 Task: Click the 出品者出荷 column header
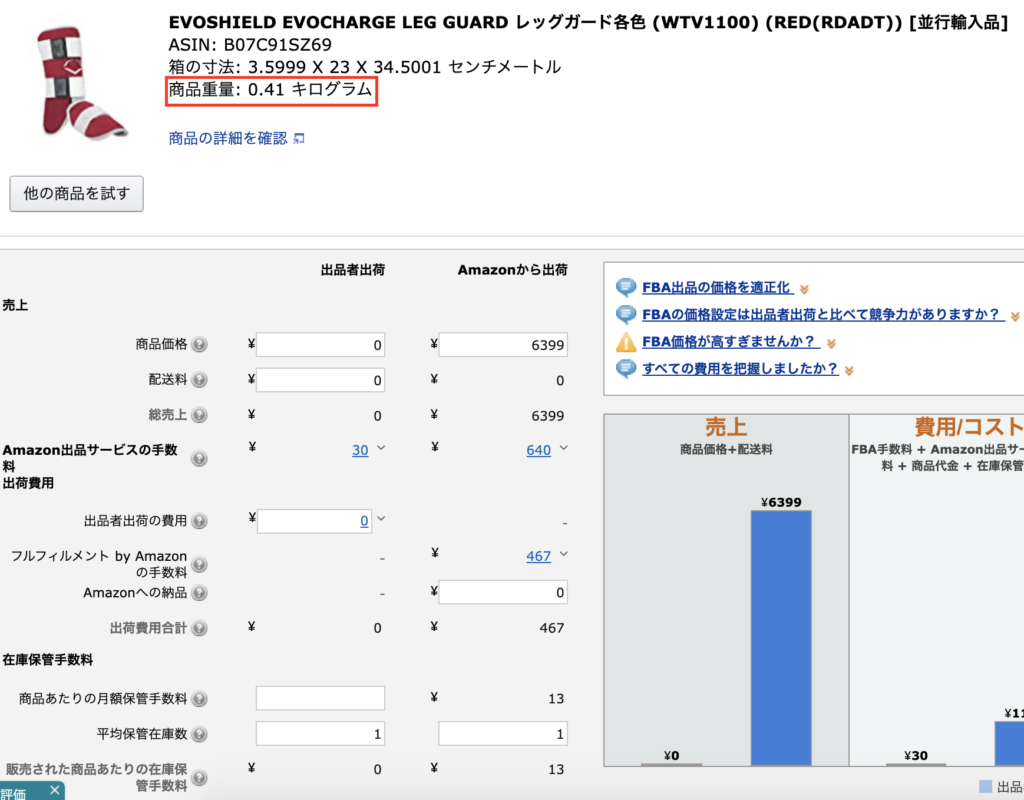coord(353,270)
